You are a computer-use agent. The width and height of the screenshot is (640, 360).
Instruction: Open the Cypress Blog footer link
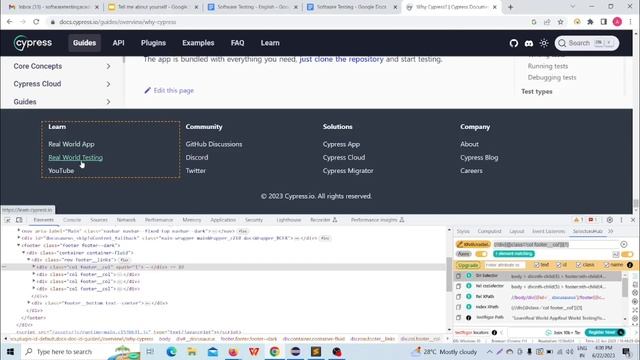click(479, 157)
